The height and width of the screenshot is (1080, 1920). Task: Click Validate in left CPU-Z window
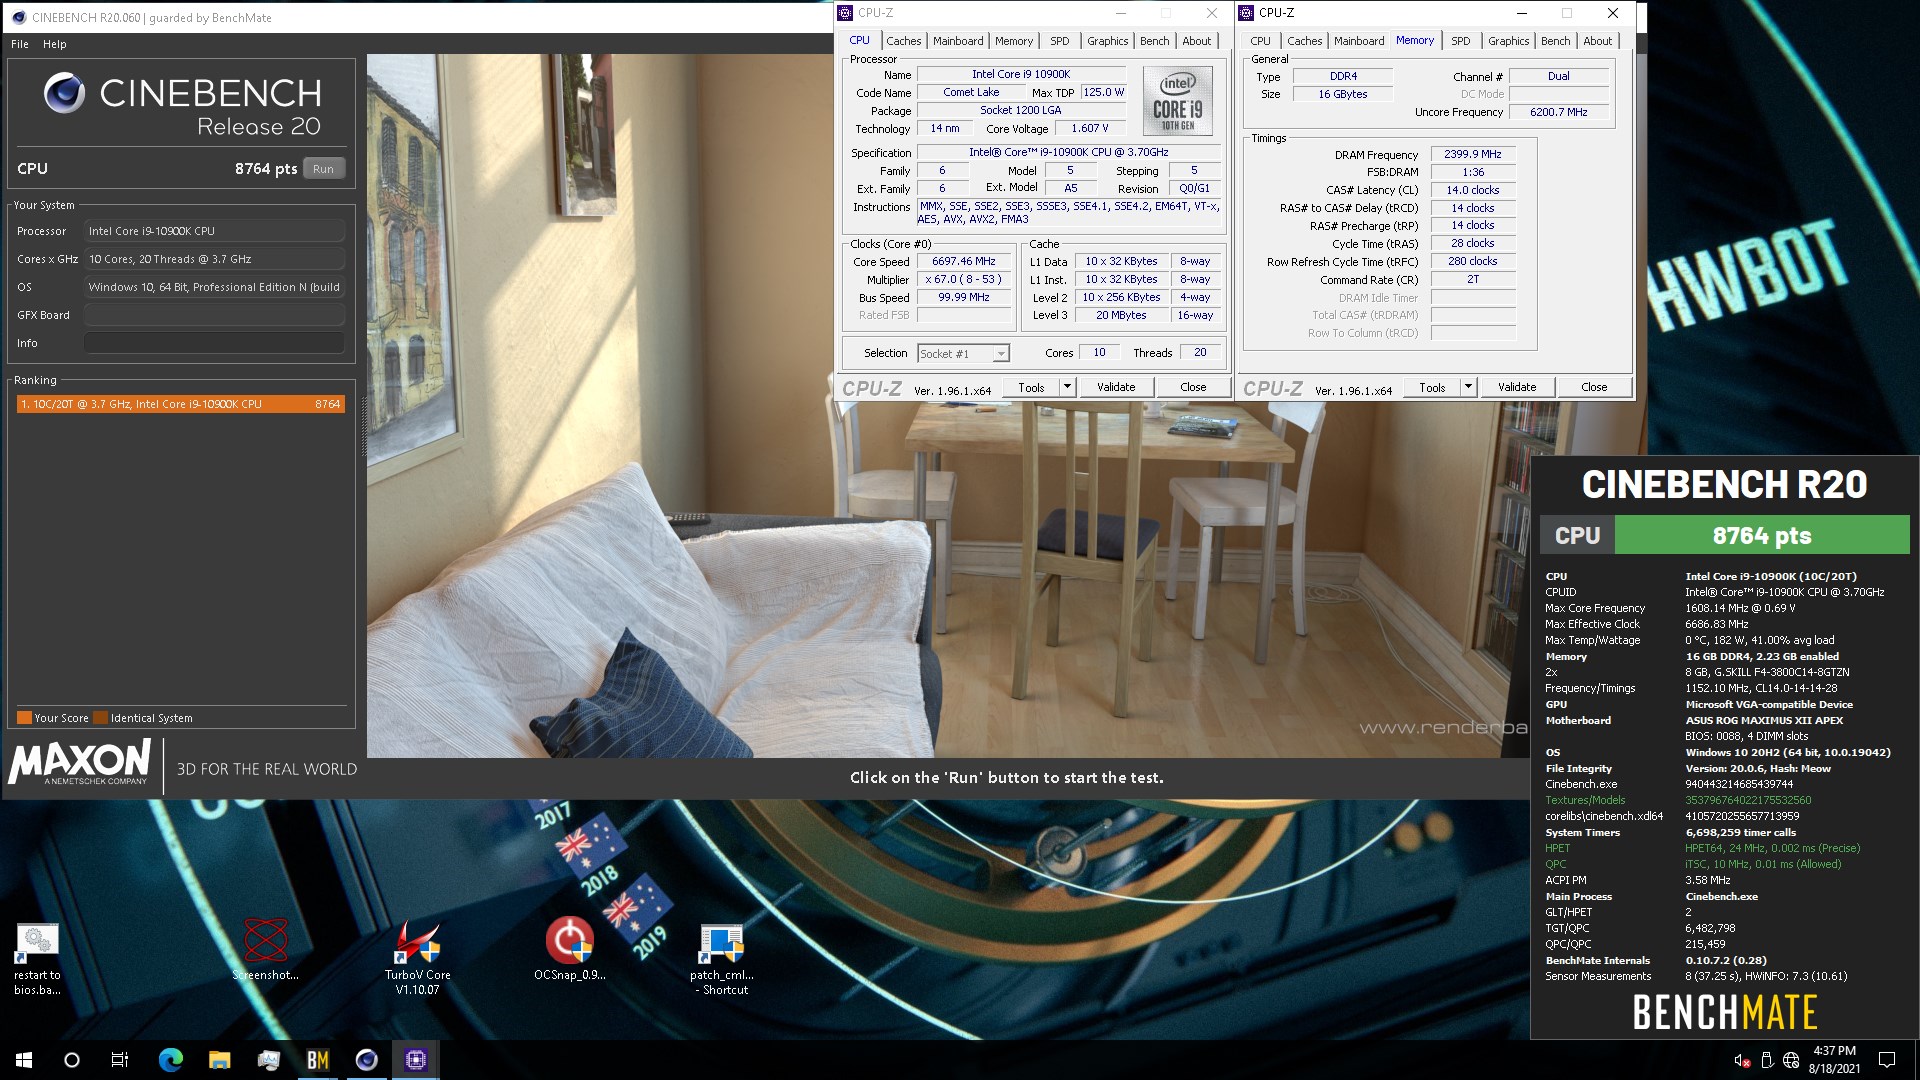pos(1116,387)
